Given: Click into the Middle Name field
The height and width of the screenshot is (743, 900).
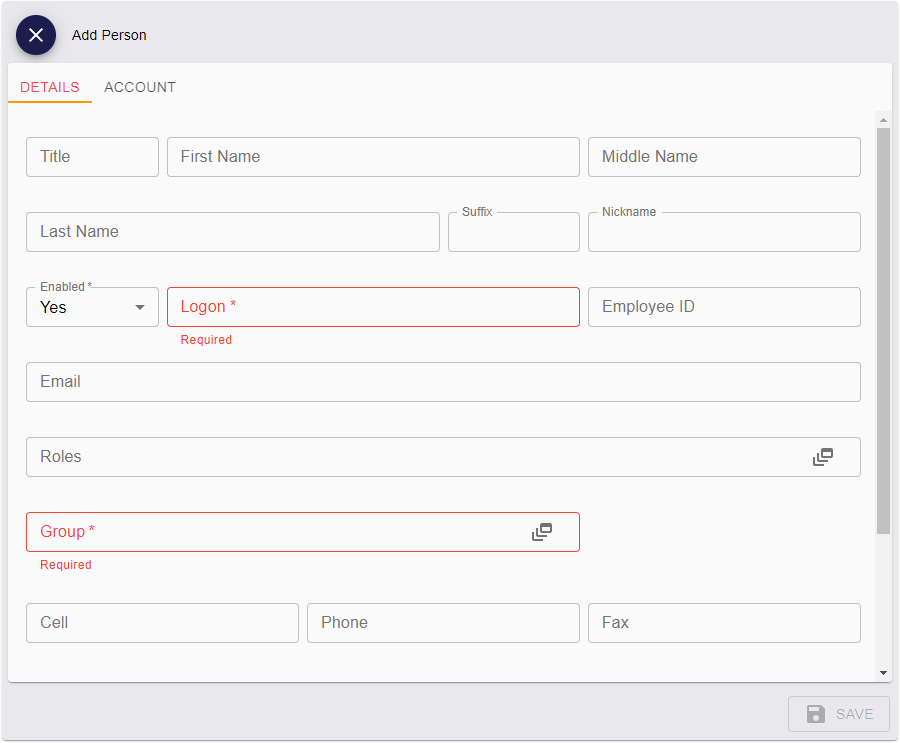Looking at the screenshot, I should (x=724, y=157).
